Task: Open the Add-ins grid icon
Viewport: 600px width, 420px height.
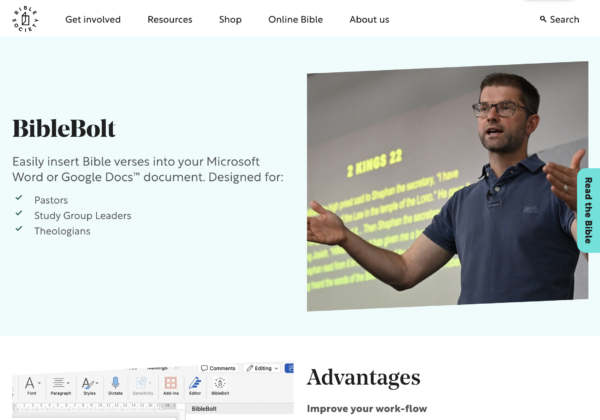Action: coord(171,383)
